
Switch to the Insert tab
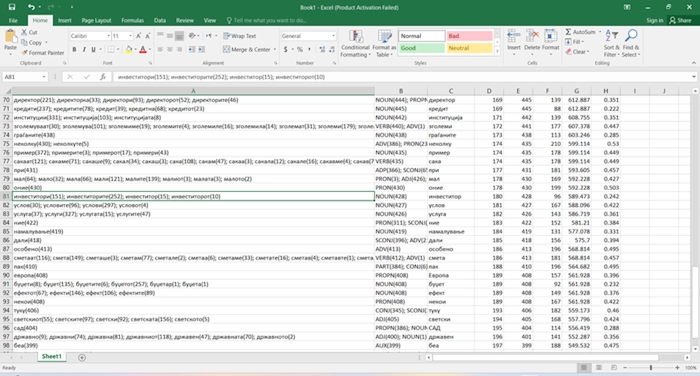64,20
